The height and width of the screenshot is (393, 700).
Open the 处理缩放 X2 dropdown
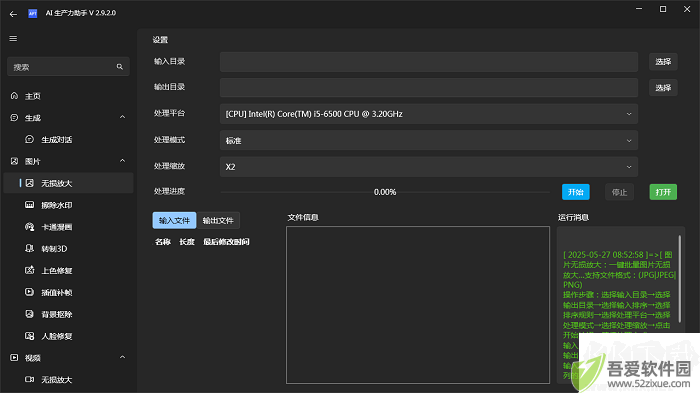point(429,167)
